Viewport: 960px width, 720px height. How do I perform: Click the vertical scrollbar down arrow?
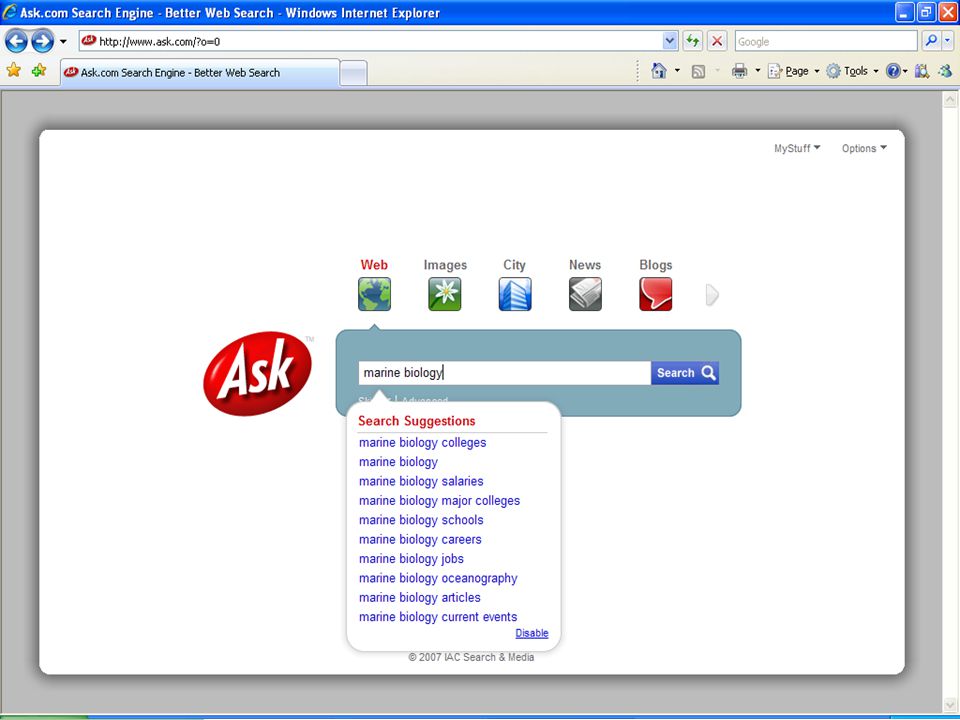point(950,704)
